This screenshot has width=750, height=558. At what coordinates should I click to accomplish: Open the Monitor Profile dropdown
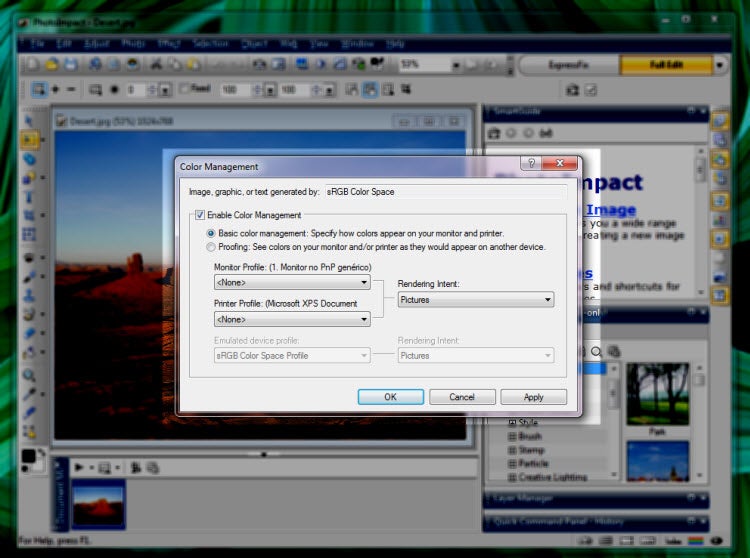tap(292, 283)
